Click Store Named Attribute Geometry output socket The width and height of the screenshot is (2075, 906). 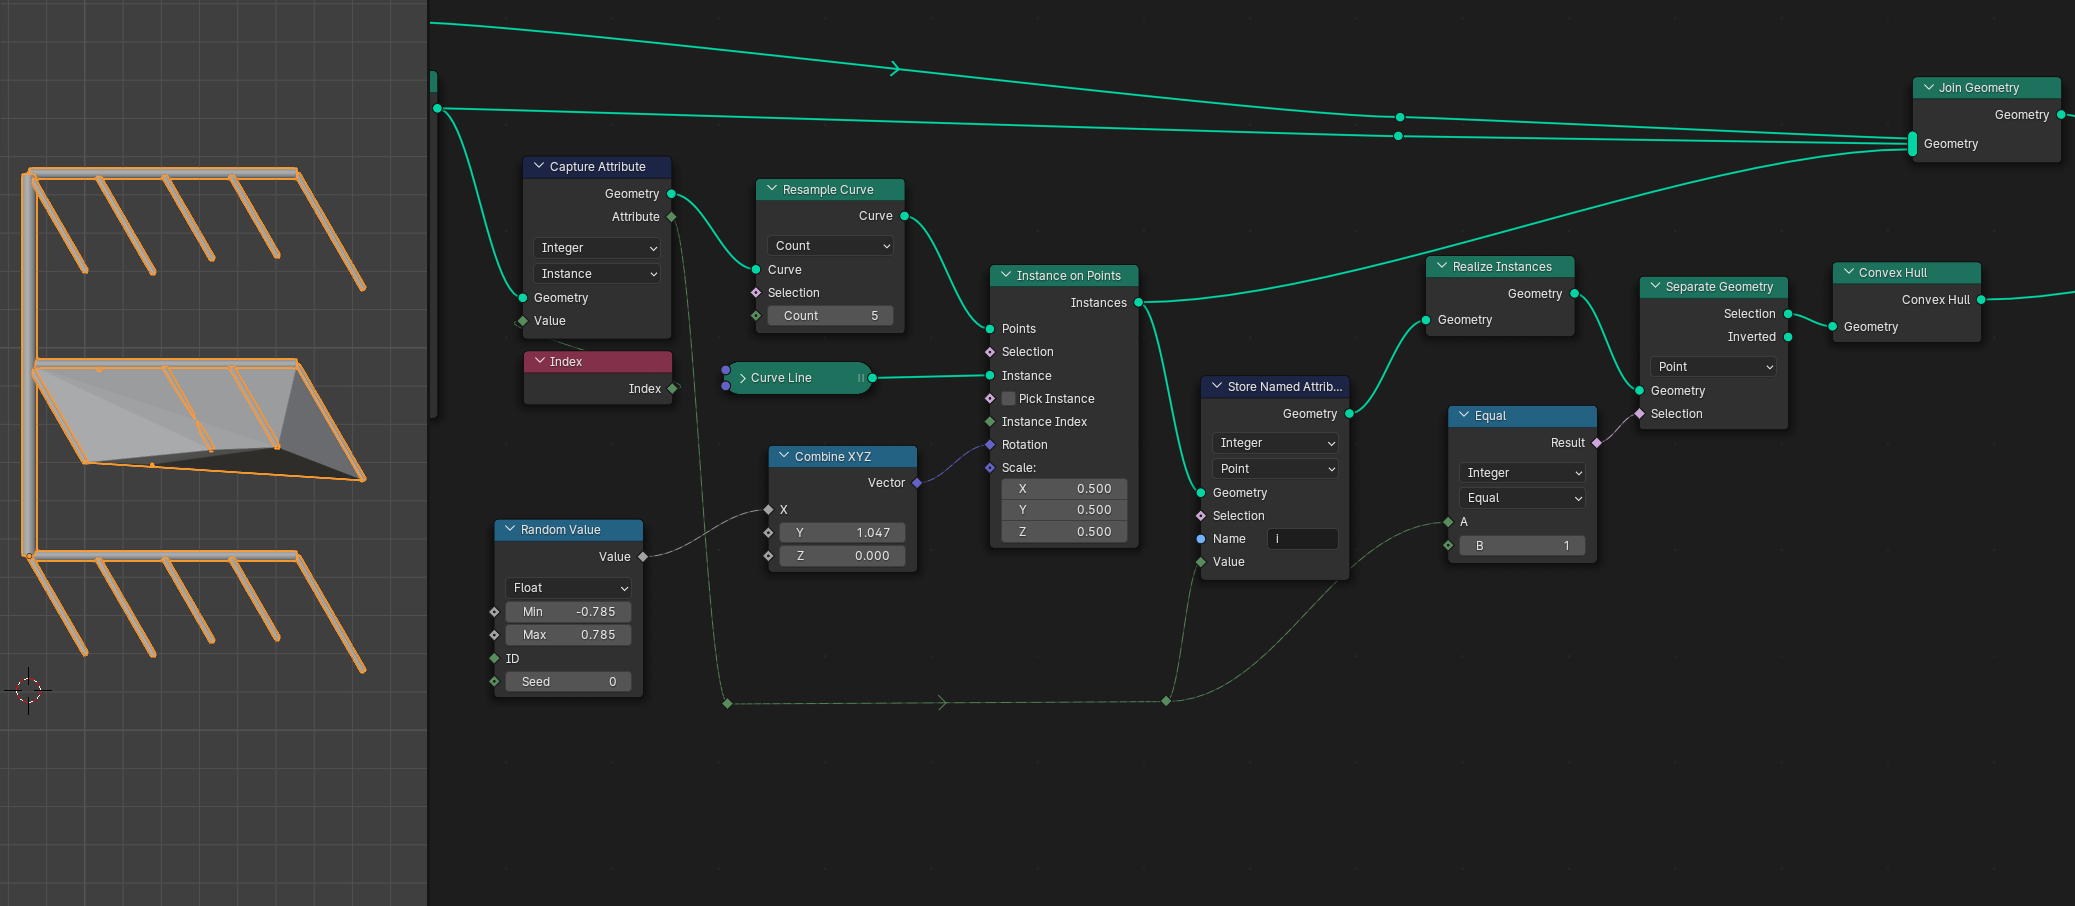(x=1349, y=414)
